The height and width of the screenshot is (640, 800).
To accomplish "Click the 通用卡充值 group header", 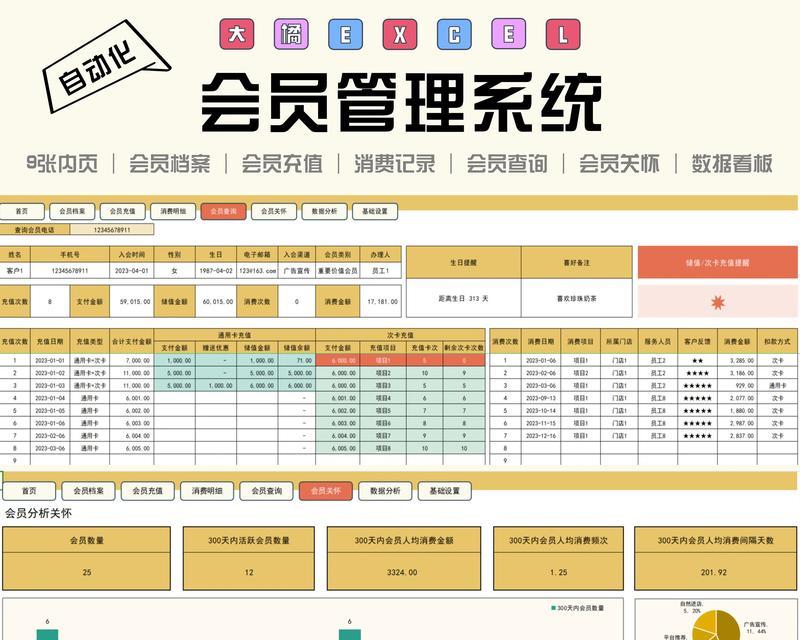I will pyautogui.click(x=235, y=335).
